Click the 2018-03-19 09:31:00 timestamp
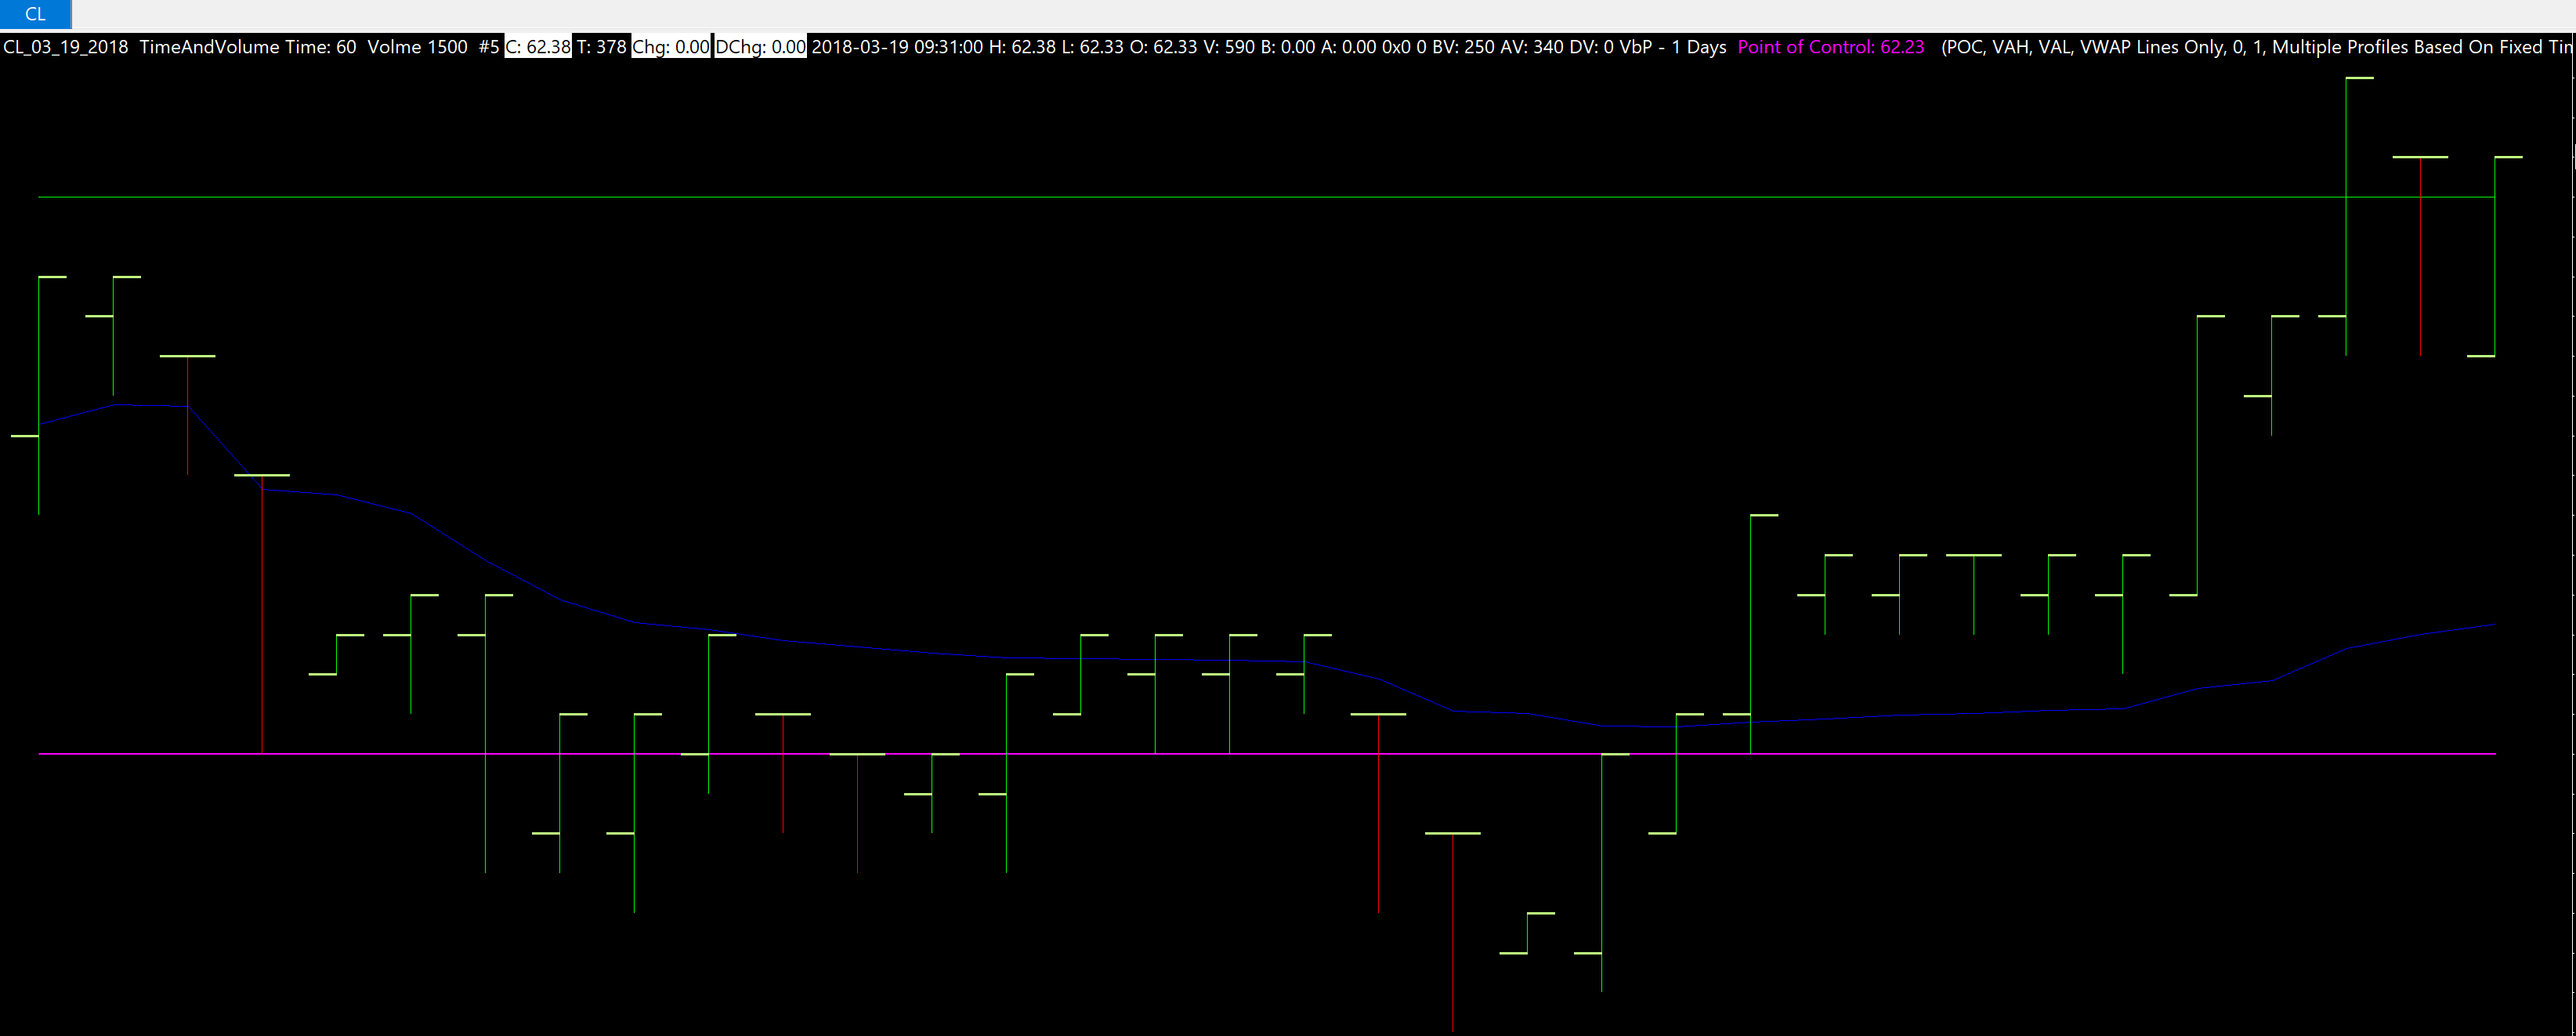The image size is (2576, 1036). pos(896,47)
